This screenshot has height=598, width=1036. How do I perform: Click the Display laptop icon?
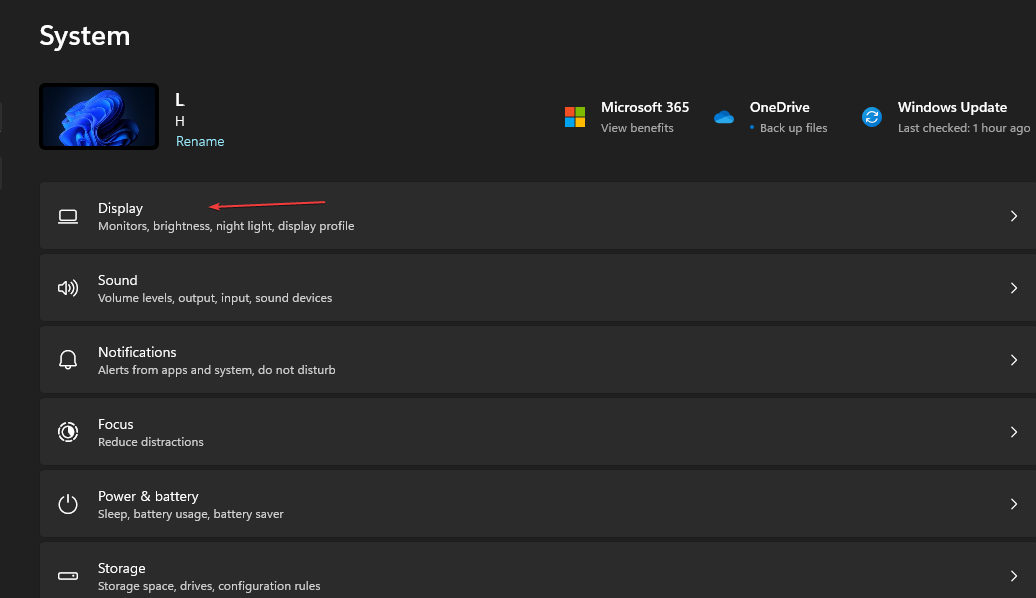tap(68, 216)
